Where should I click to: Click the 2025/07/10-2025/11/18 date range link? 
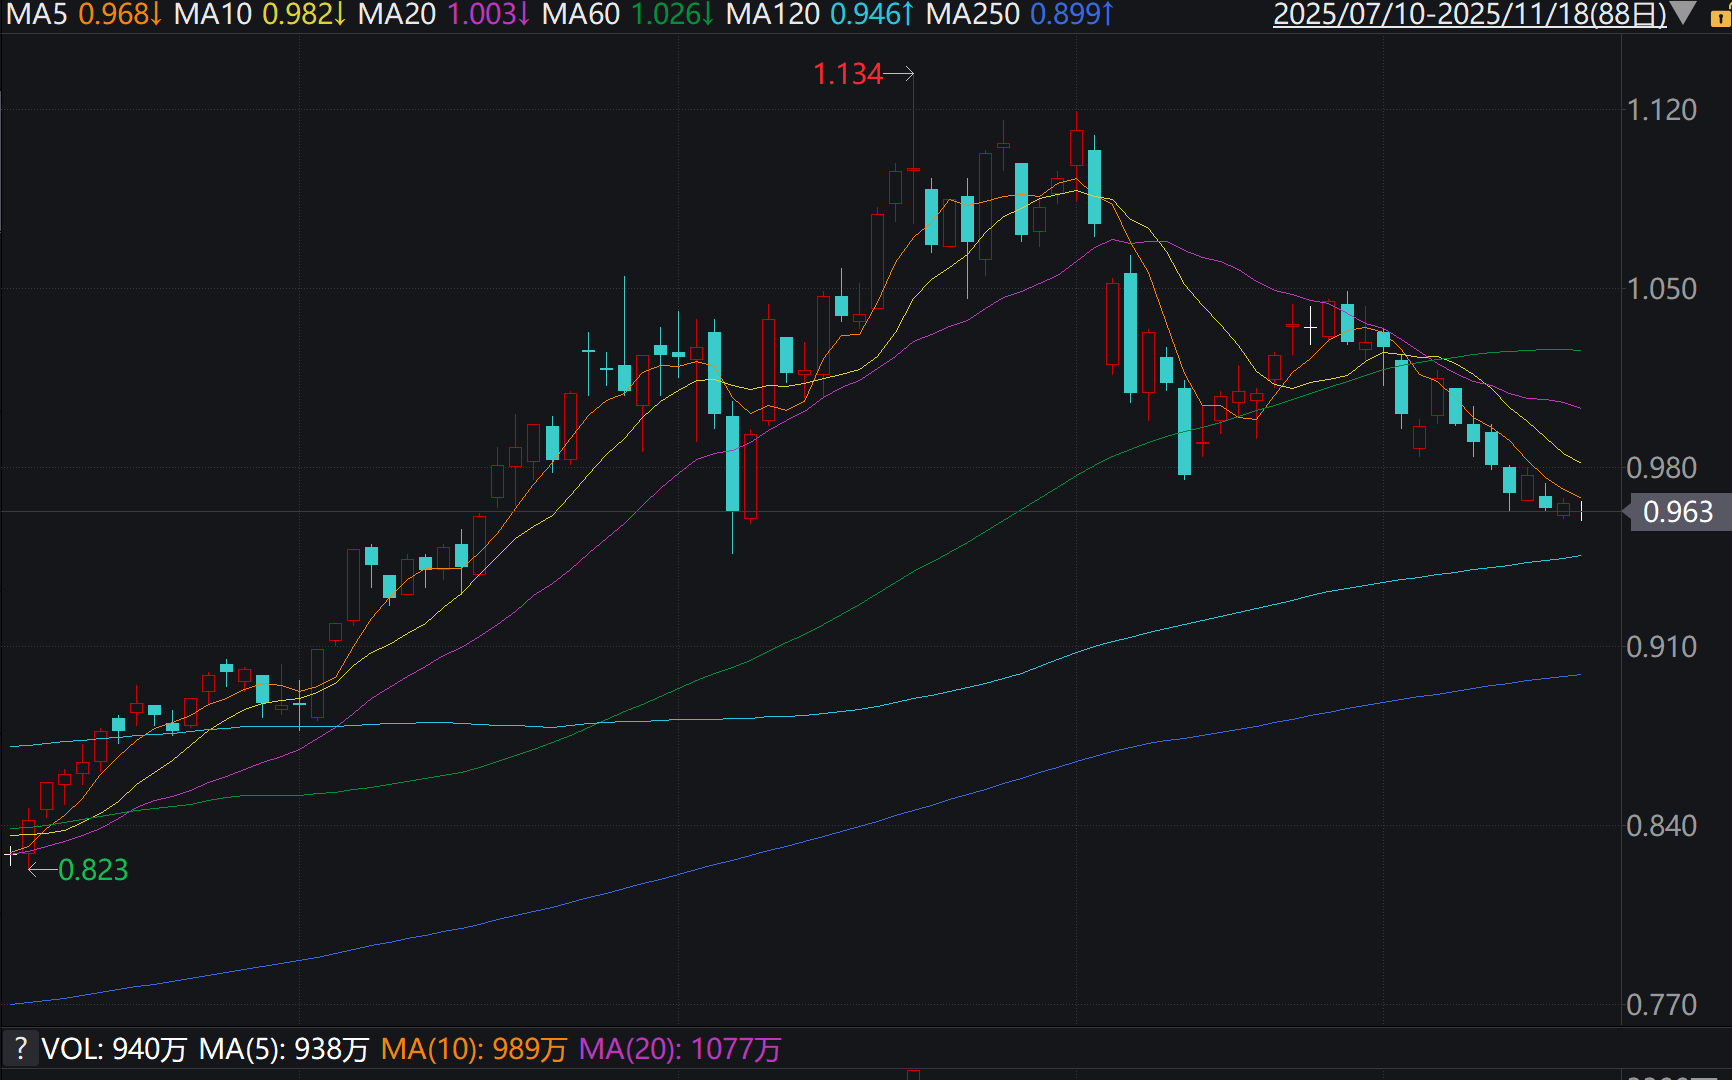pos(1469,15)
